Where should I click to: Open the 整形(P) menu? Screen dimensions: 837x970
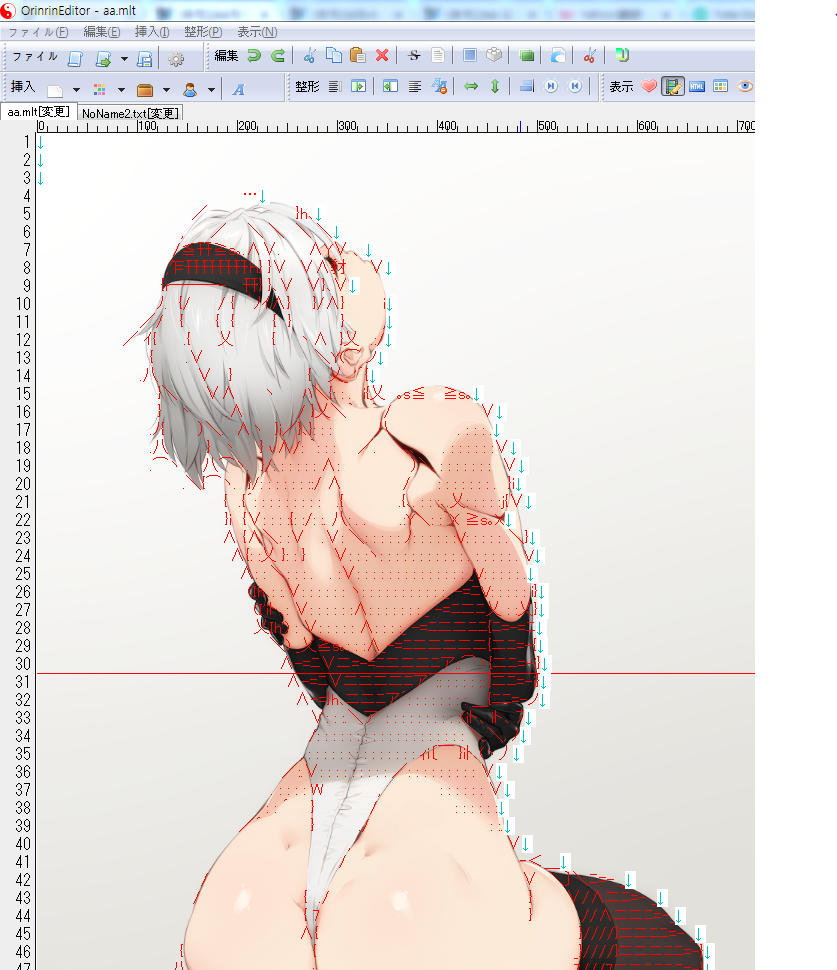[x=202, y=32]
